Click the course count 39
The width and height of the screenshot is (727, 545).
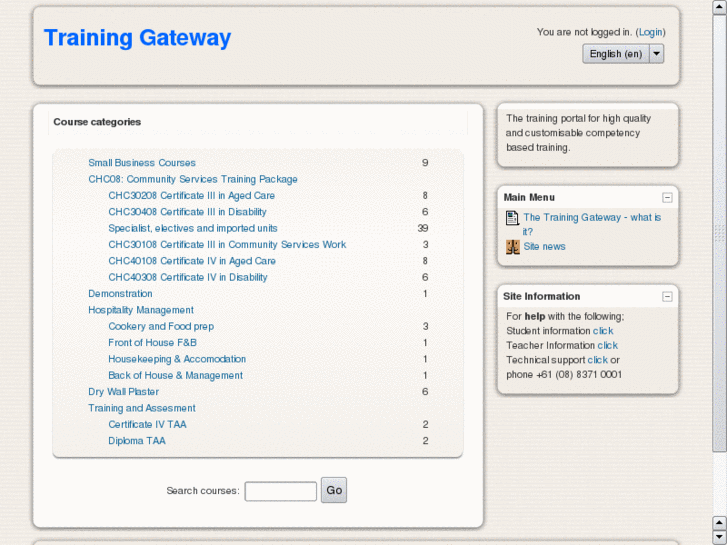click(x=423, y=228)
